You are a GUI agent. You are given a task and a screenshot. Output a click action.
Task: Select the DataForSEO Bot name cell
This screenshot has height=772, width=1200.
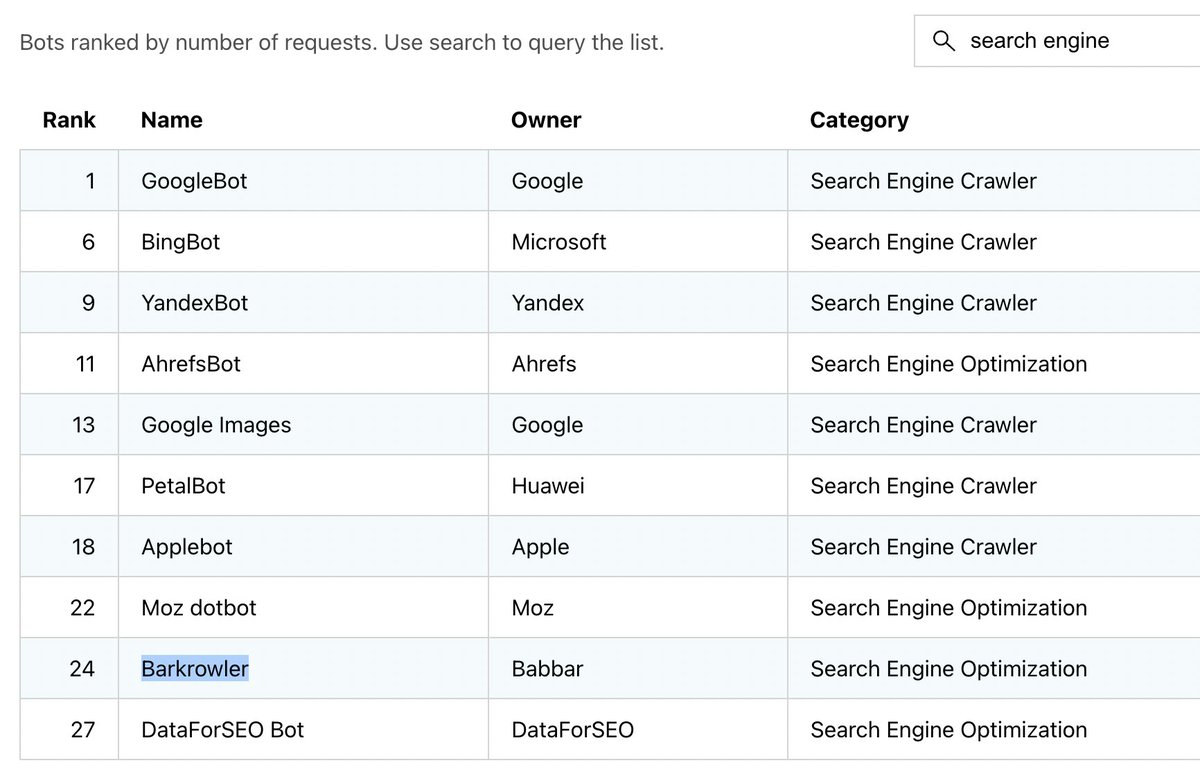[x=303, y=730]
